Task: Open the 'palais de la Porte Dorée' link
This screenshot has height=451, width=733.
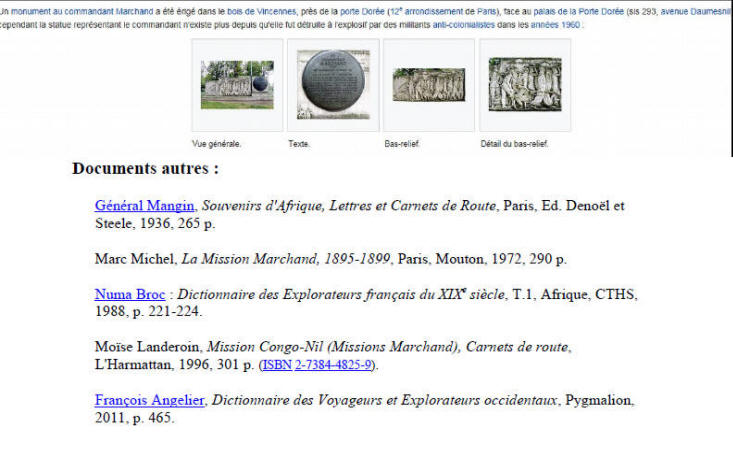Action: pyautogui.click(x=577, y=8)
